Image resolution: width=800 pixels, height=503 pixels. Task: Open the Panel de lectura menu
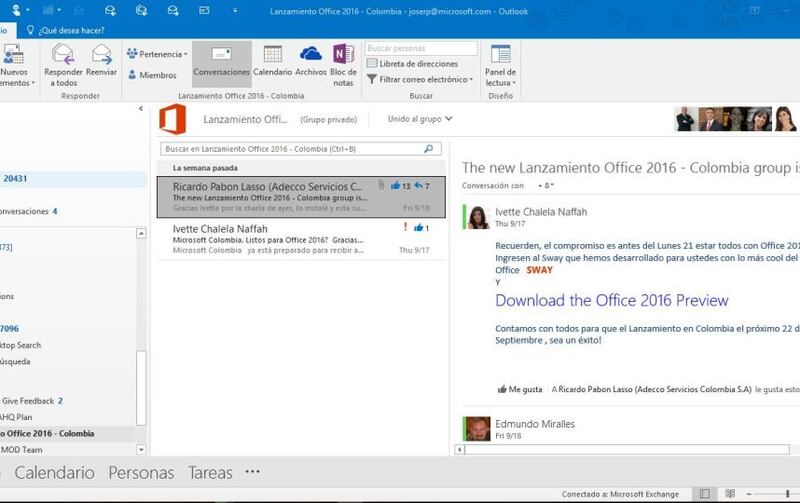click(x=500, y=65)
